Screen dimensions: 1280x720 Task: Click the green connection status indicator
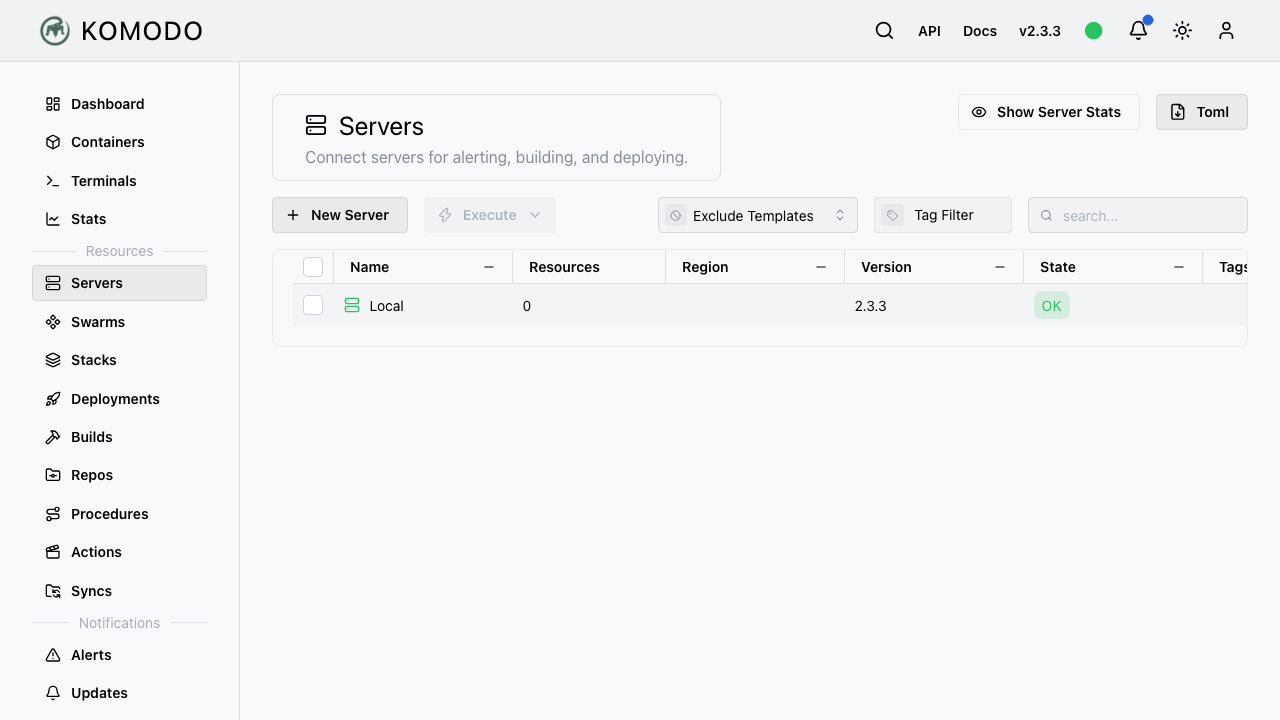[x=1094, y=31]
